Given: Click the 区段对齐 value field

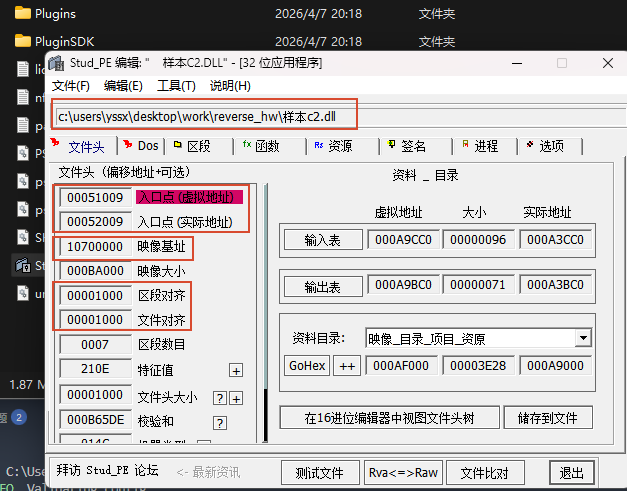Looking at the screenshot, I should point(95,295).
